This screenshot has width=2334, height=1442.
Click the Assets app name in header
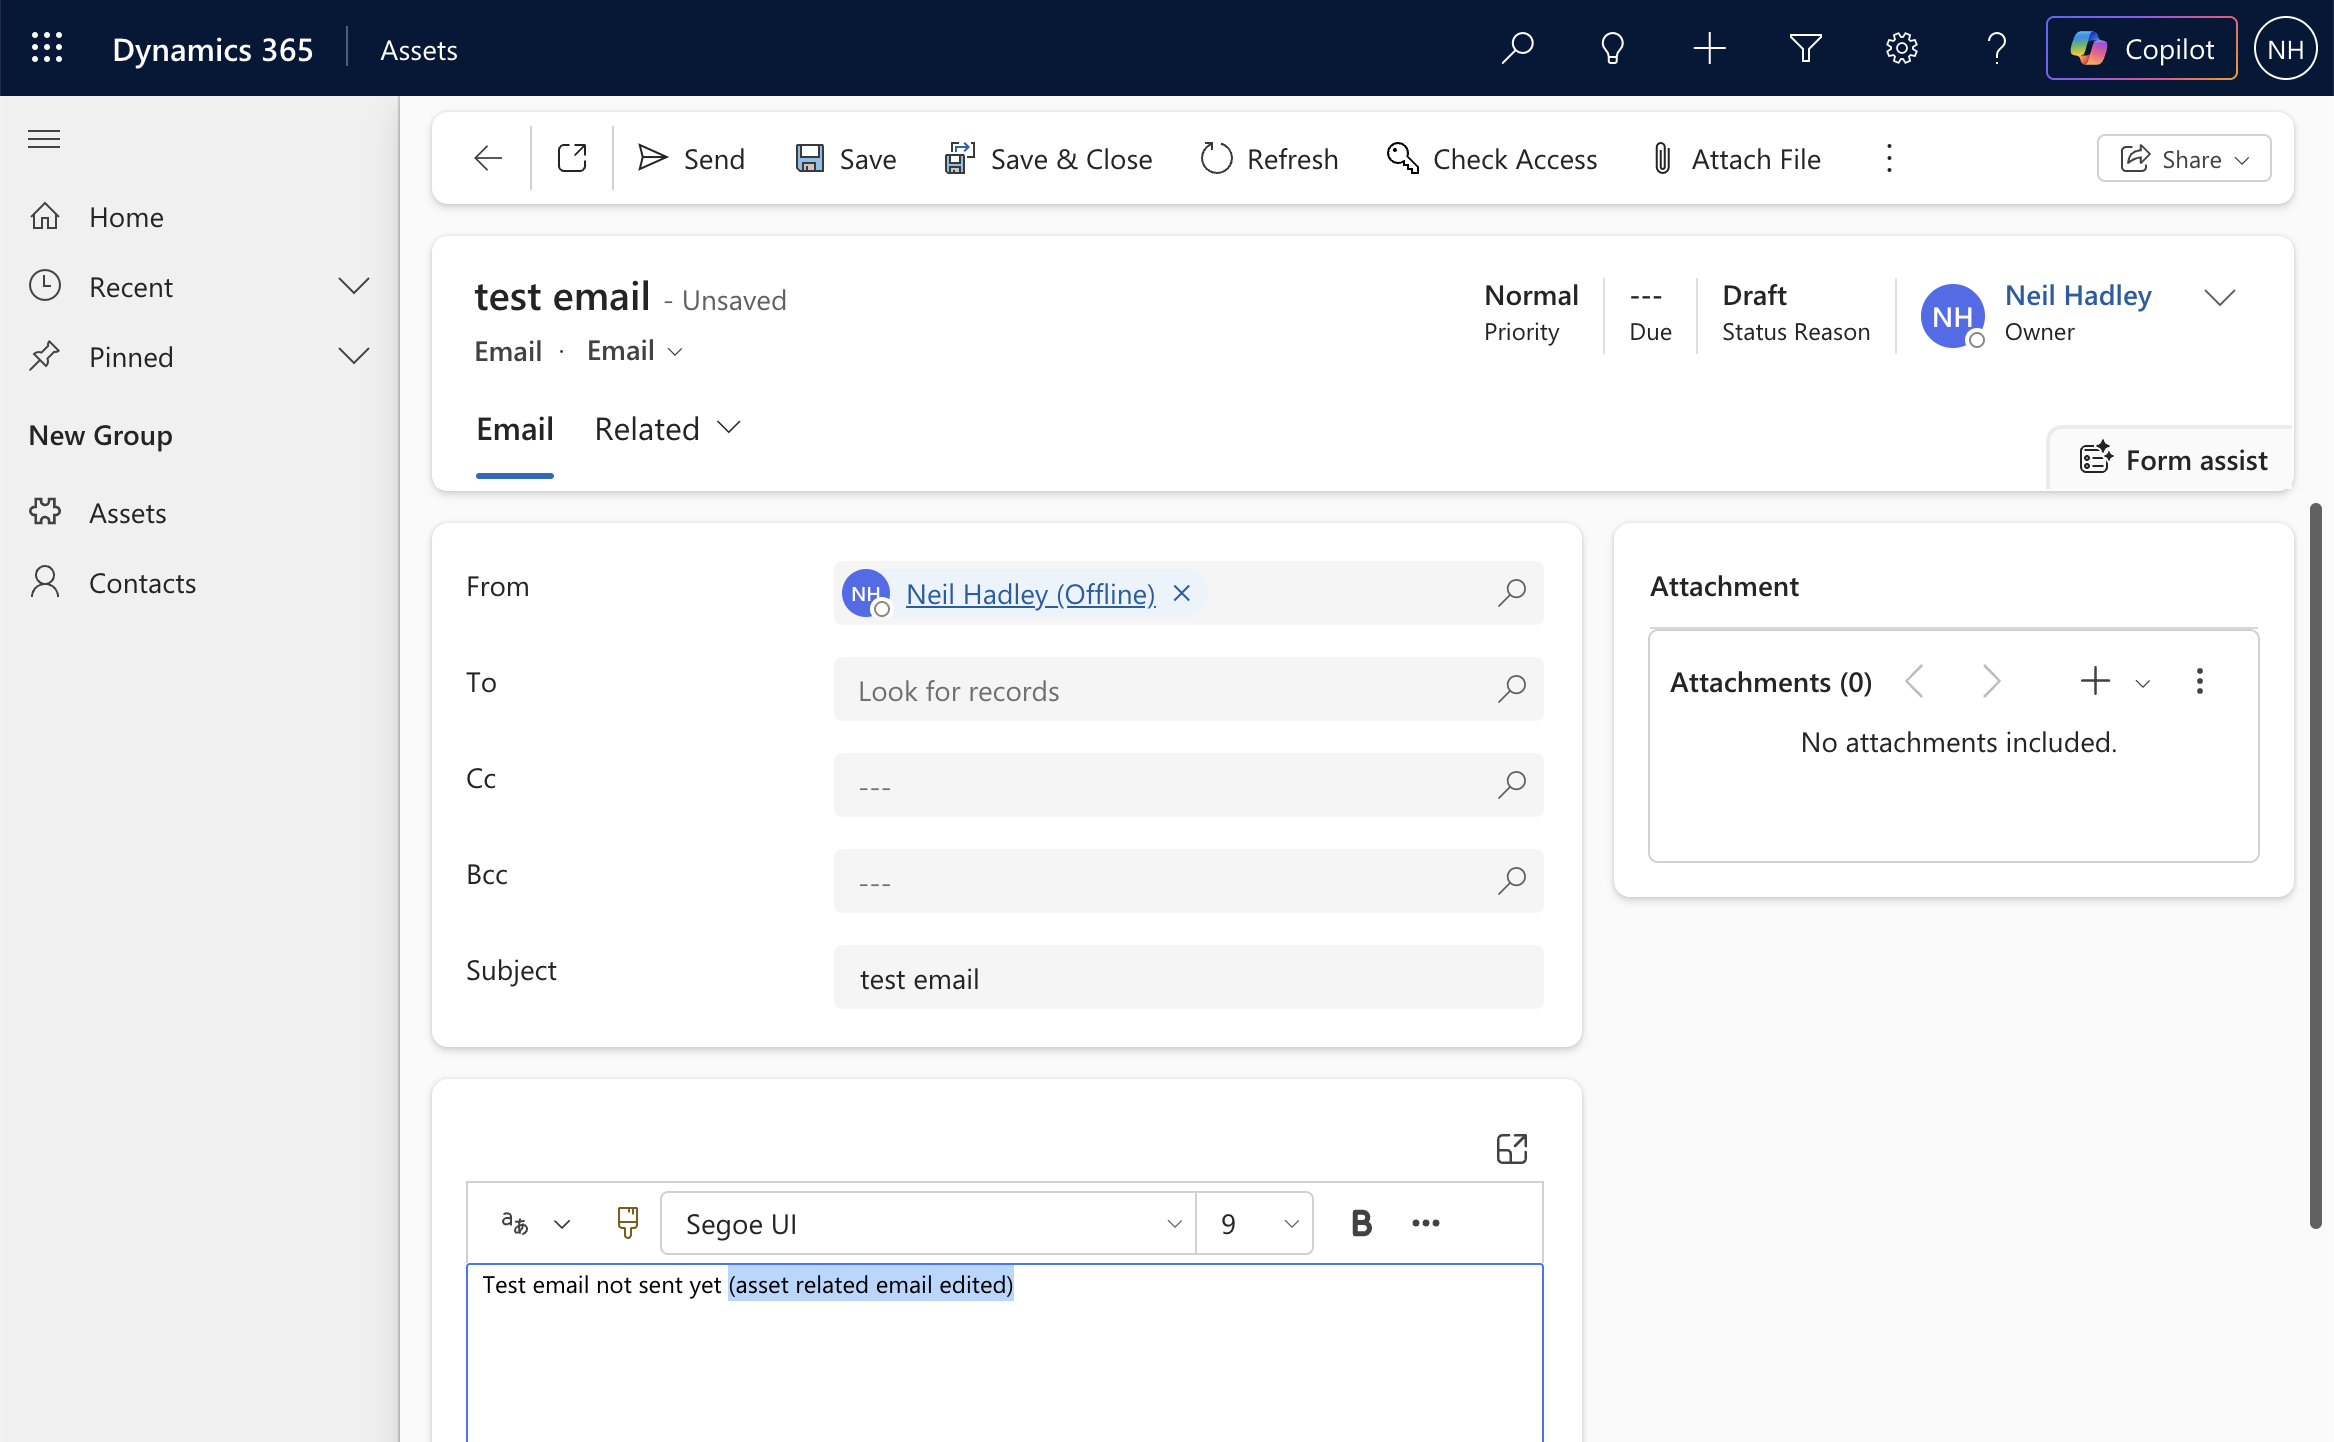[418, 49]
